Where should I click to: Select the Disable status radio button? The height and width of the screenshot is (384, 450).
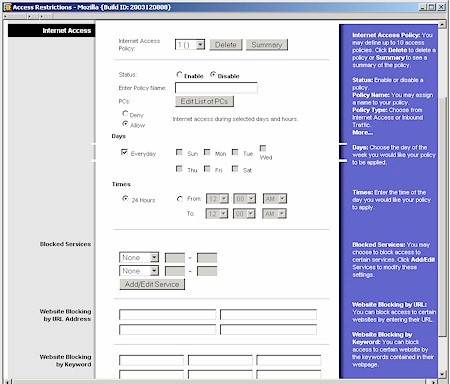click(x=213, y=75)
